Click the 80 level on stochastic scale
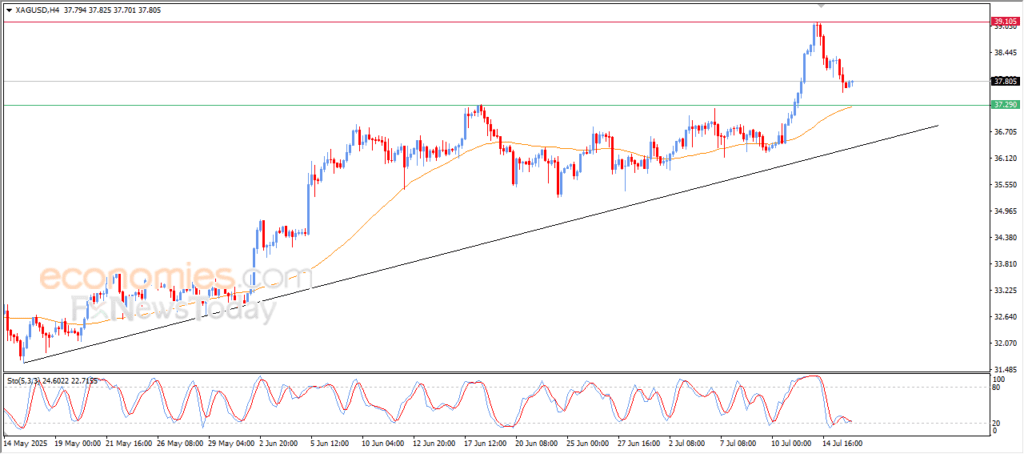Image resolution: width=1024 pixels, height=454 pixels. click(x=996, y=388)
